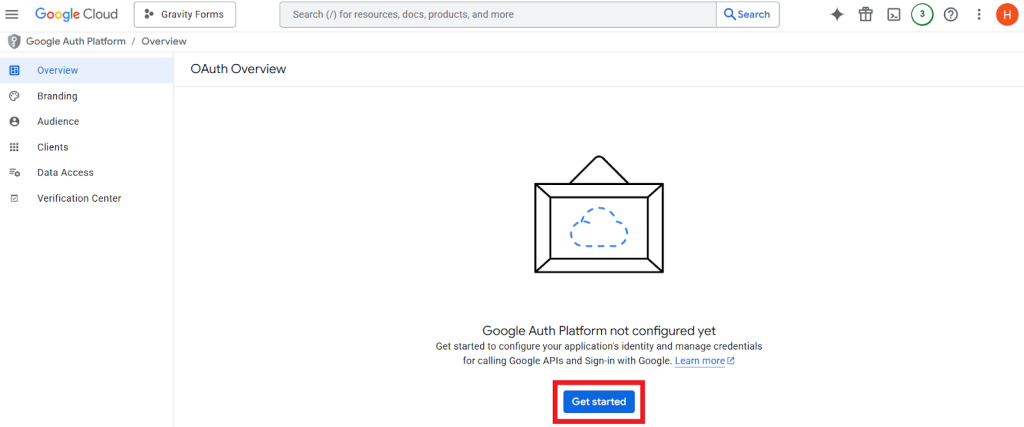This screenshot has width=1024, height=427.
Task: Click the framed cloud illustration
Action: pos(599,215)
